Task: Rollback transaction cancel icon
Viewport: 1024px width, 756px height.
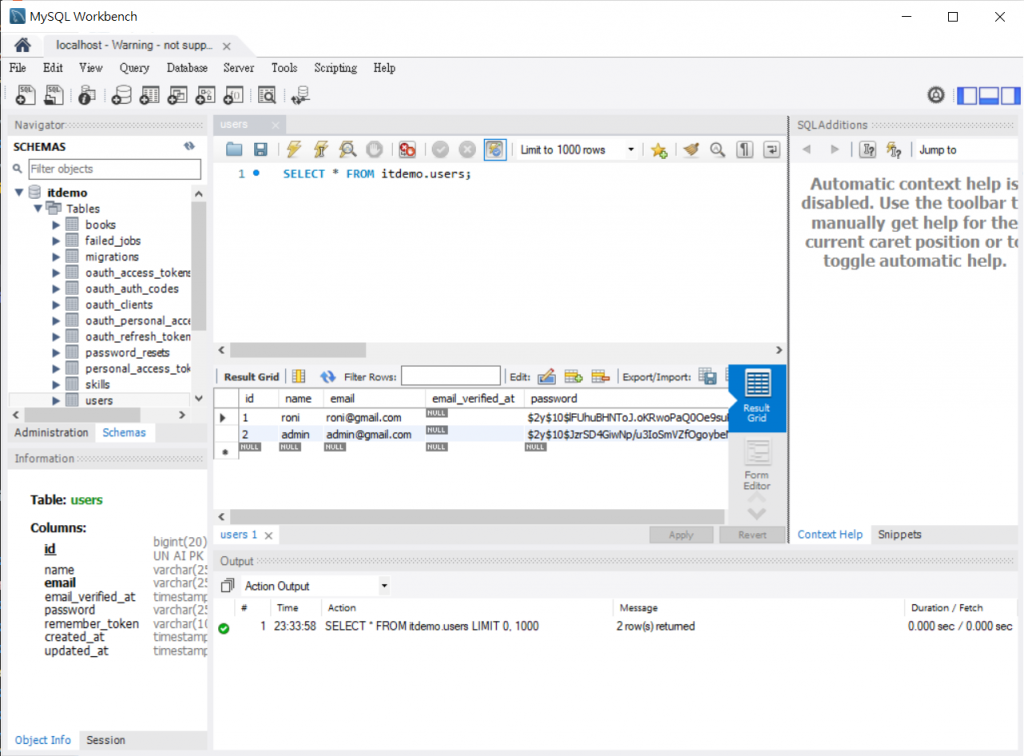Action: pyautogui.click(x=467, y=150)
